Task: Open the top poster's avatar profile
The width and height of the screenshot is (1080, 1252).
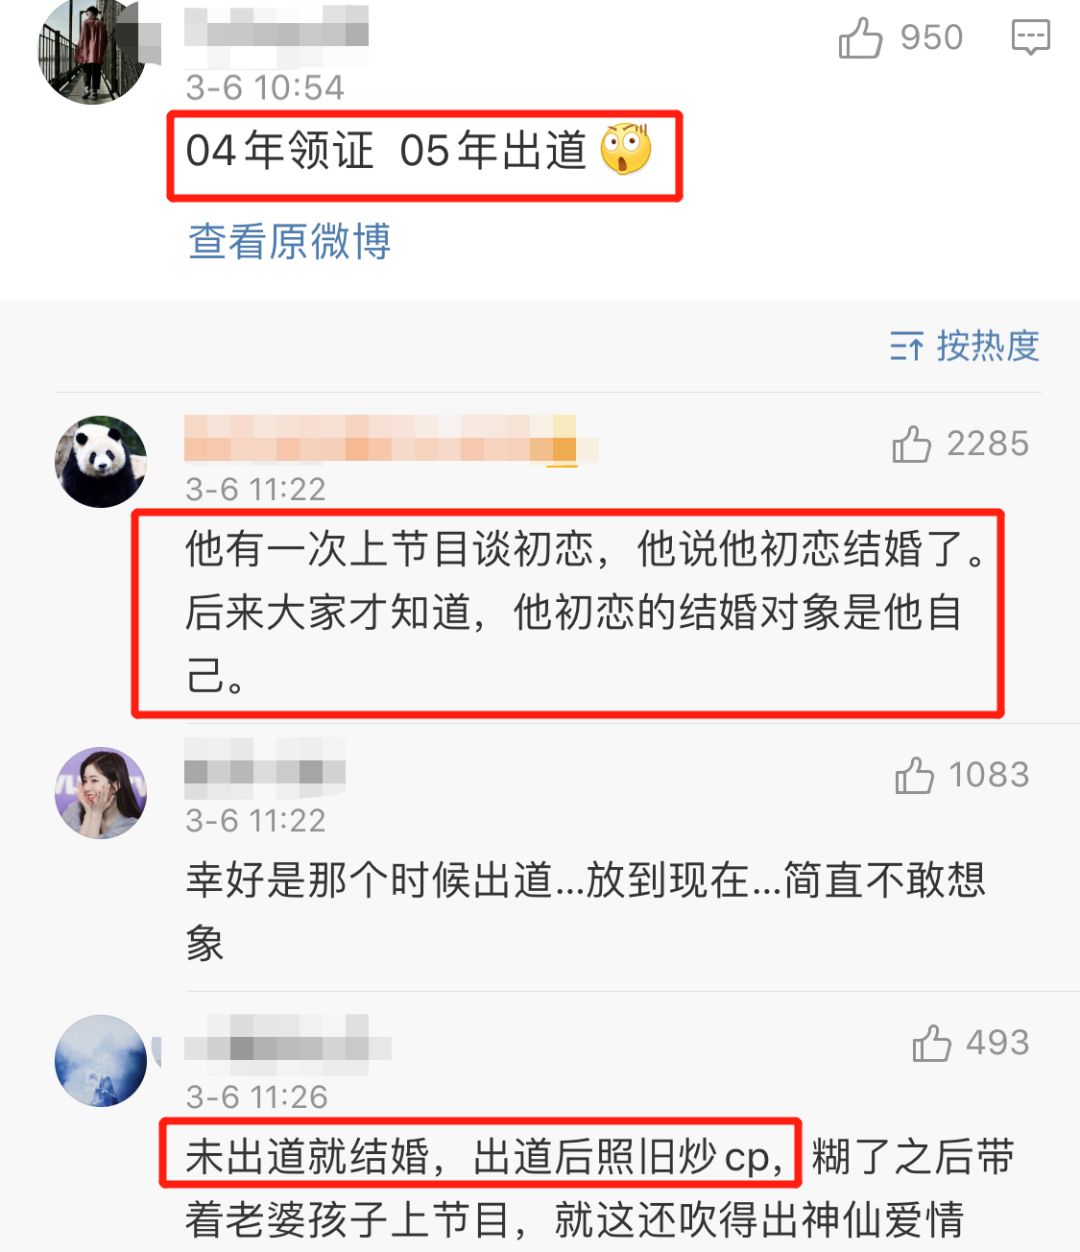Action: [92, 50]
